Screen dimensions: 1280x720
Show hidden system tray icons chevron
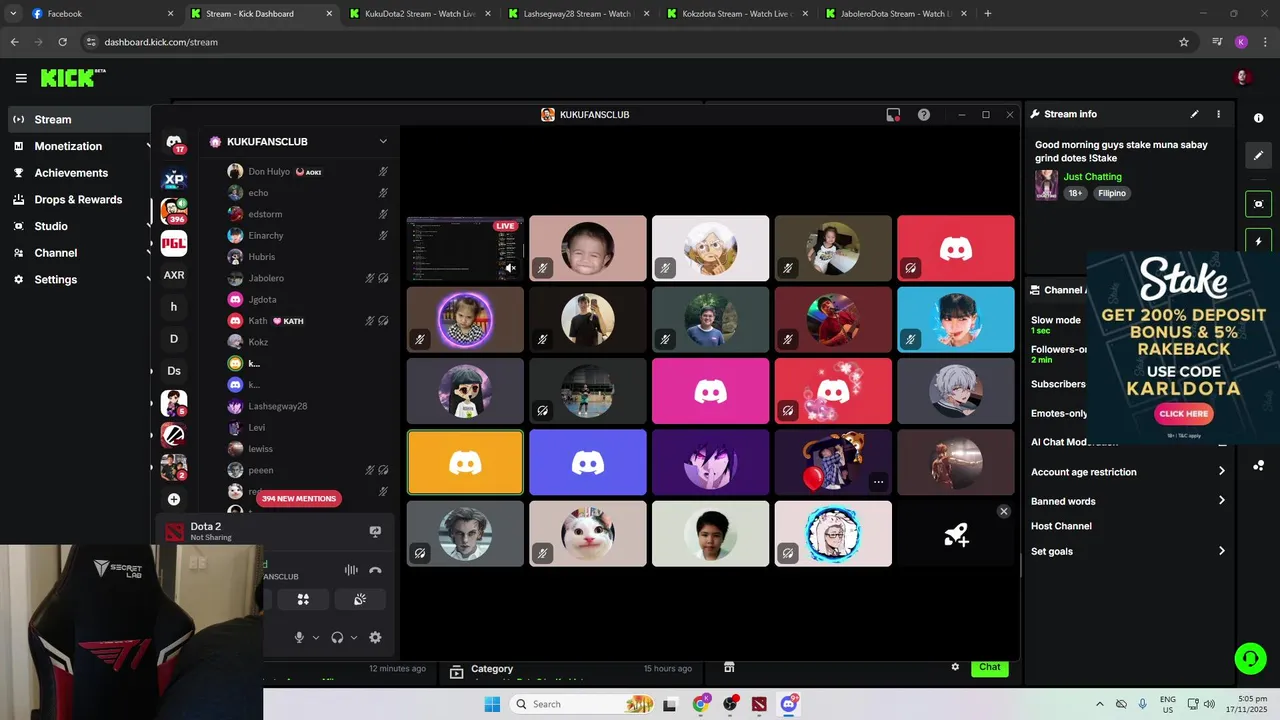[x=1100, y=704]
